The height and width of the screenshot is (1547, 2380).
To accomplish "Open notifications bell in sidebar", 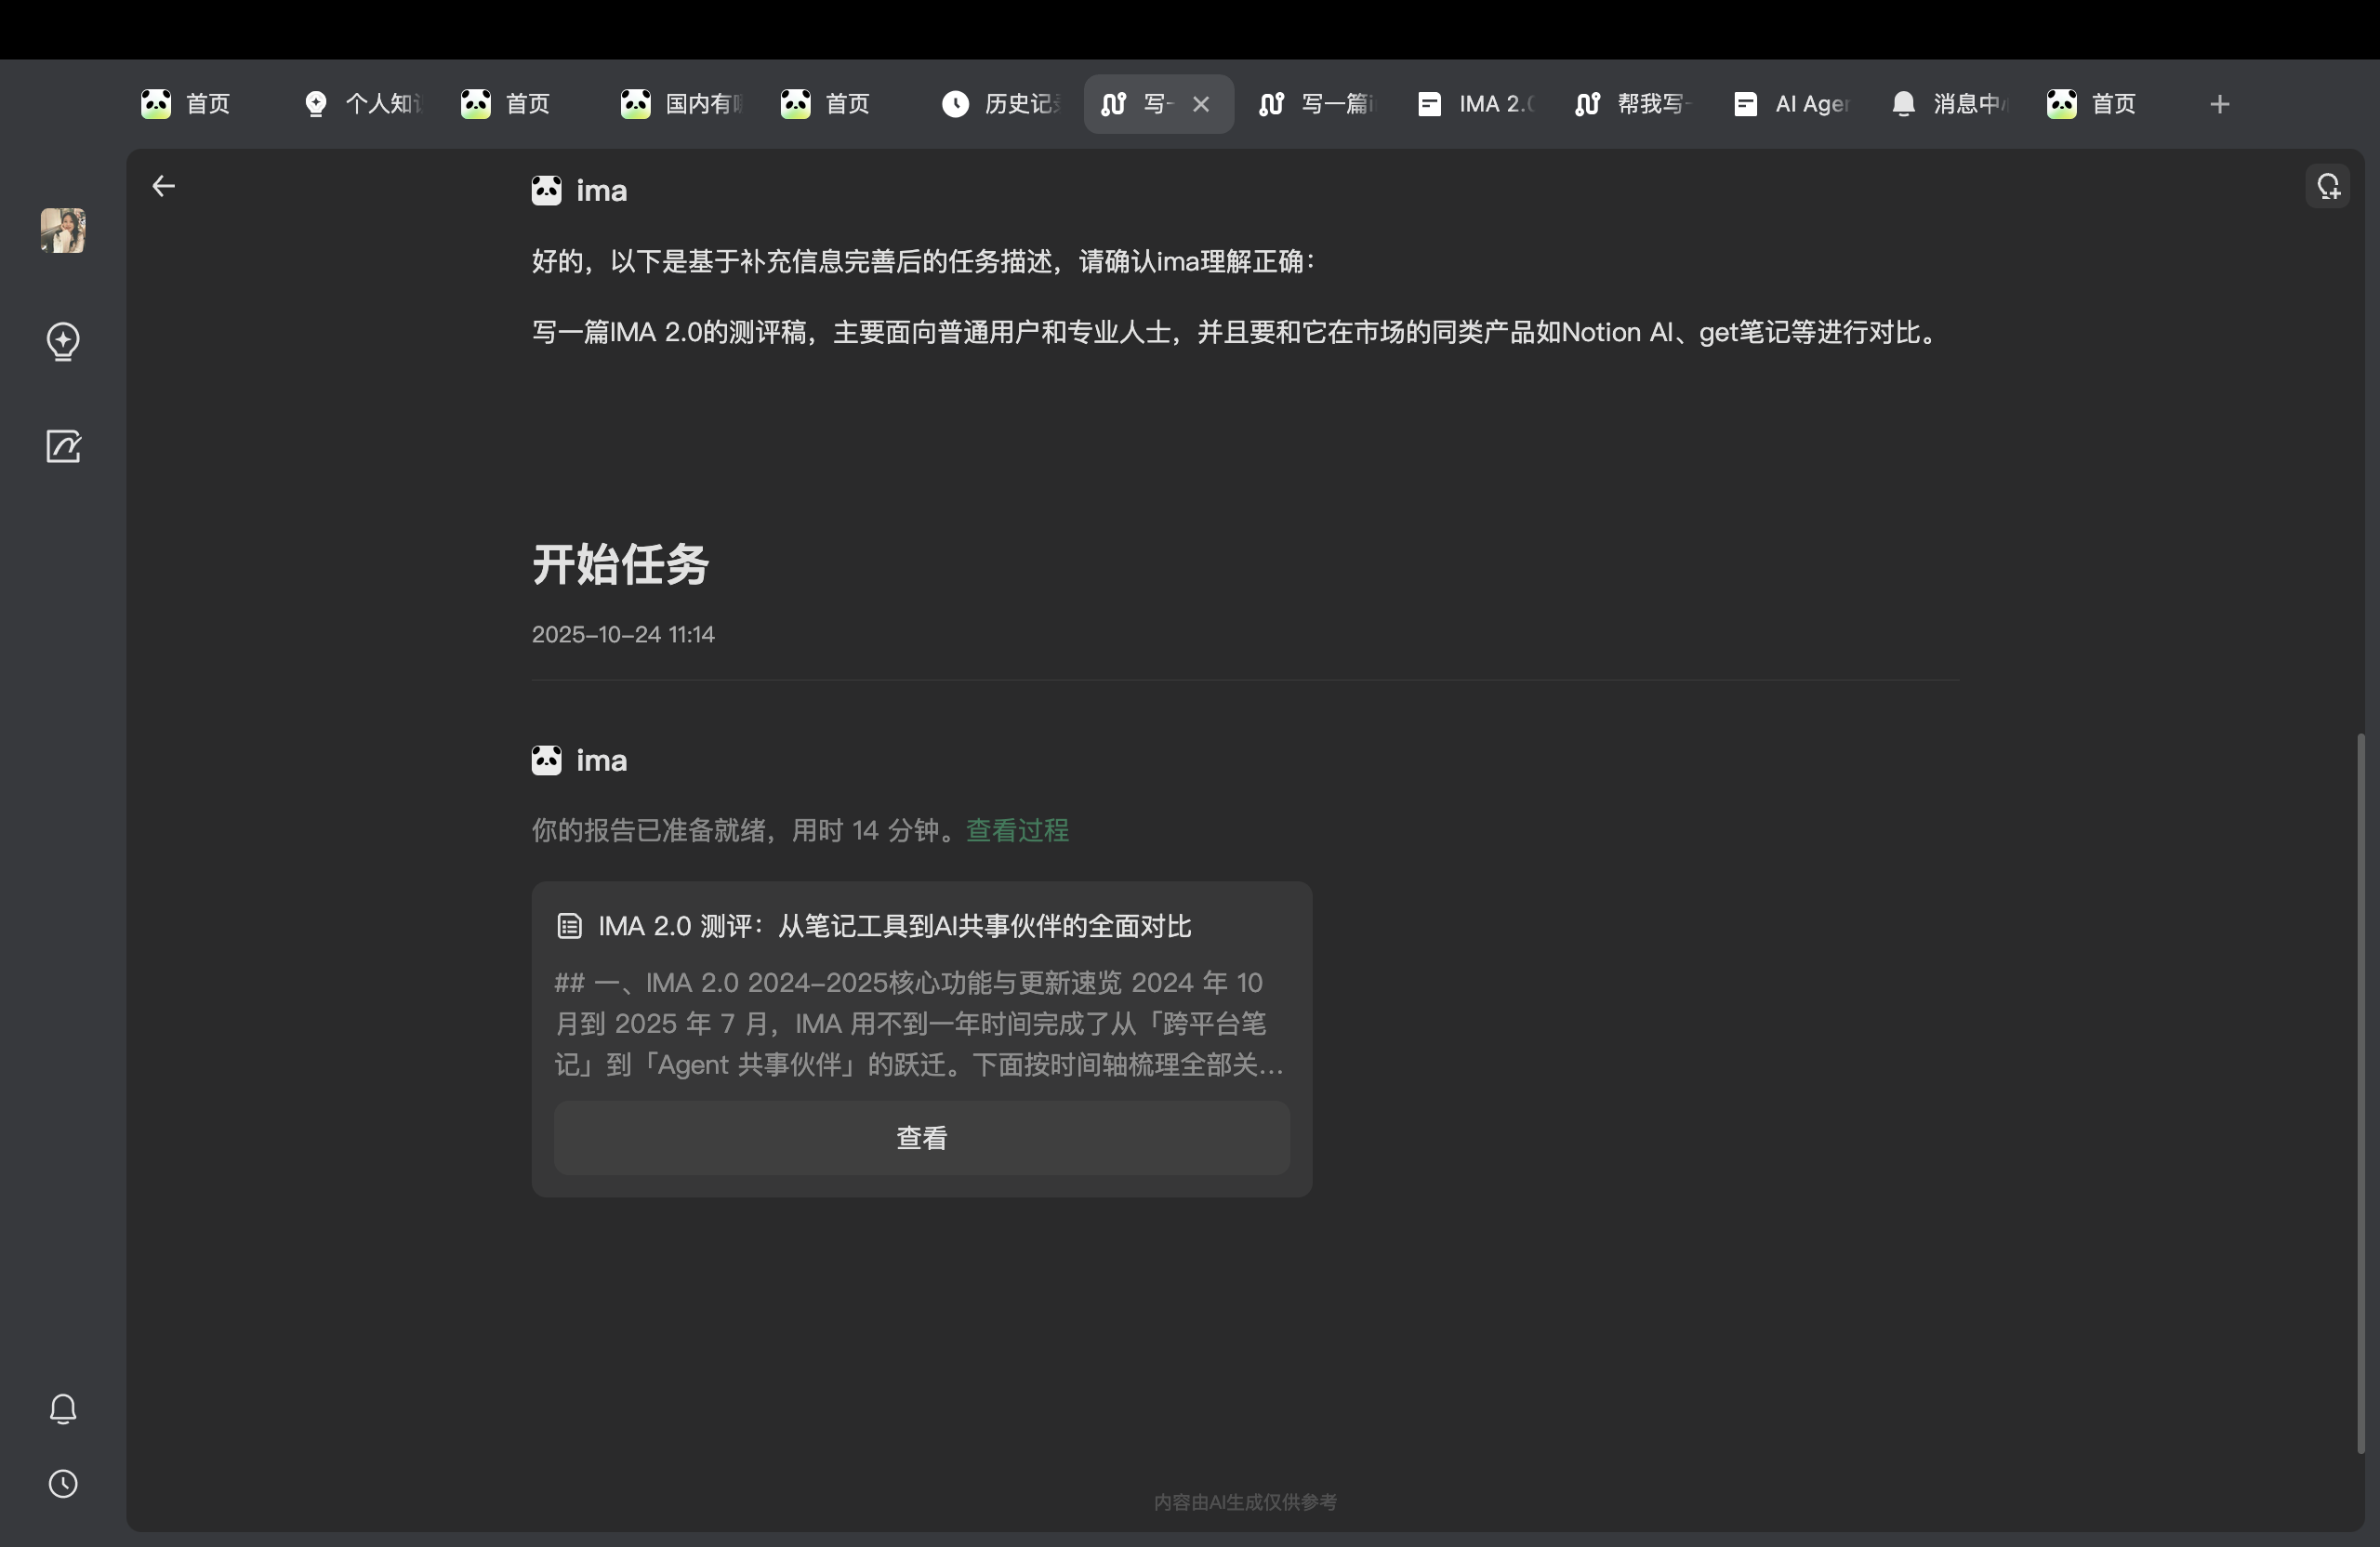I will [63, 1408].
